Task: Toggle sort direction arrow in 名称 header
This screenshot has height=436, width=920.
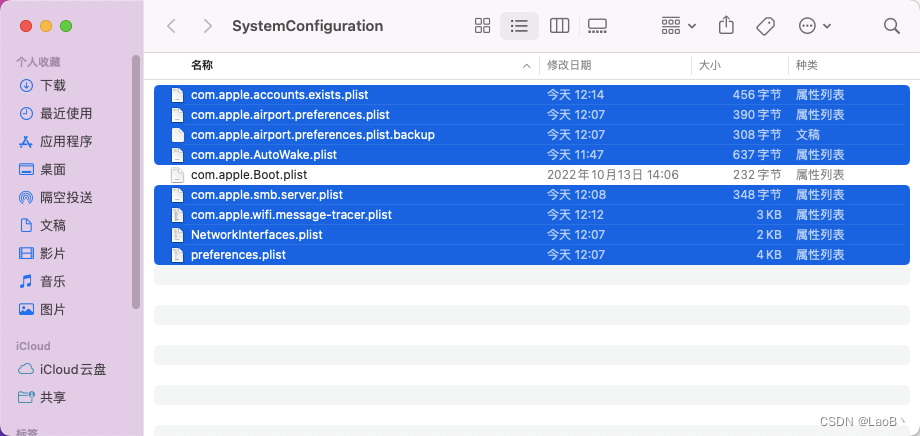Action: pos(527,66)
